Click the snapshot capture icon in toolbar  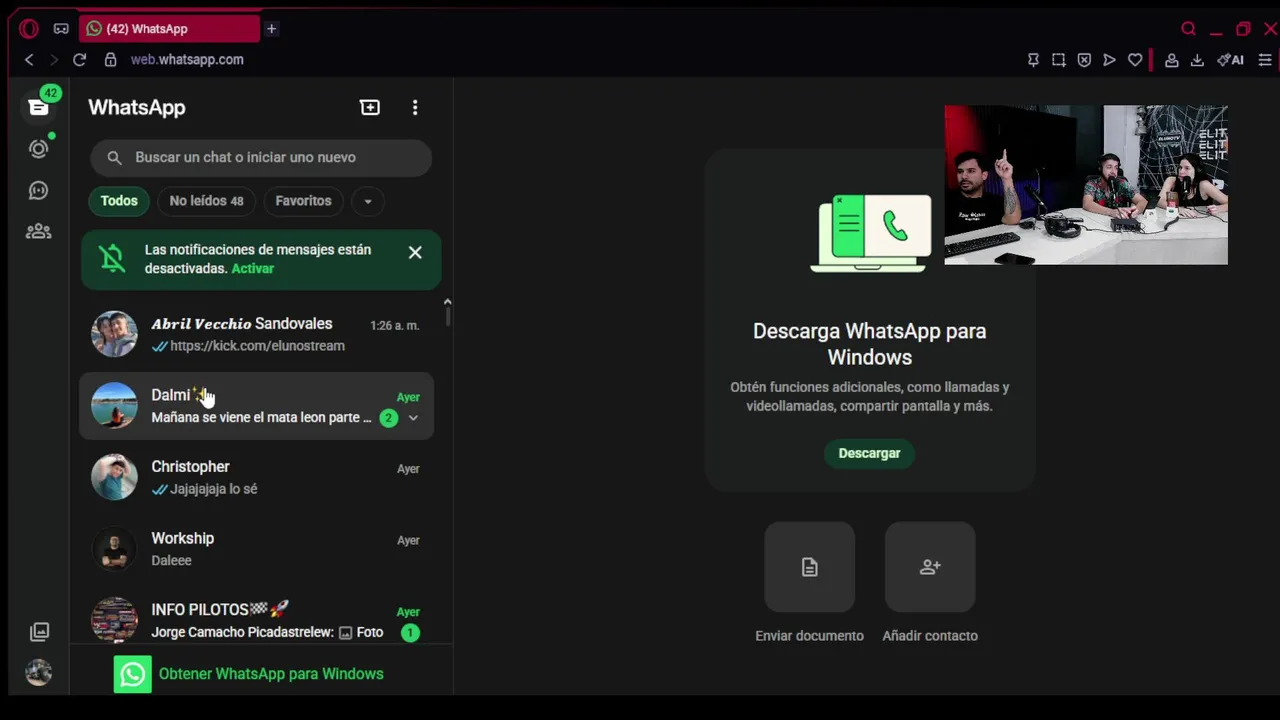pos(1059,60)
